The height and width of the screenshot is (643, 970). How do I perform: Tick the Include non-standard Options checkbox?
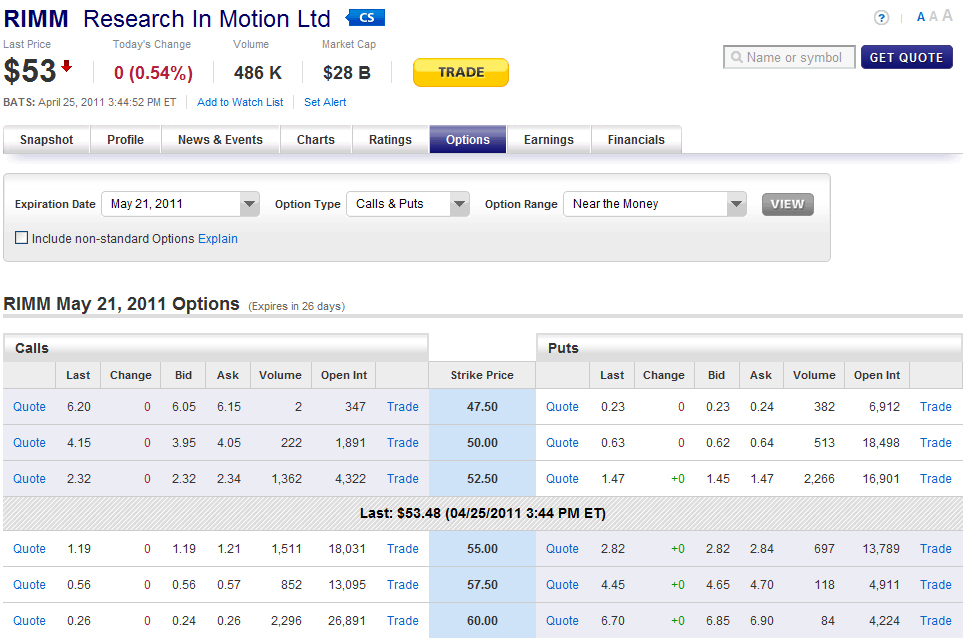(x=22, y=238)
